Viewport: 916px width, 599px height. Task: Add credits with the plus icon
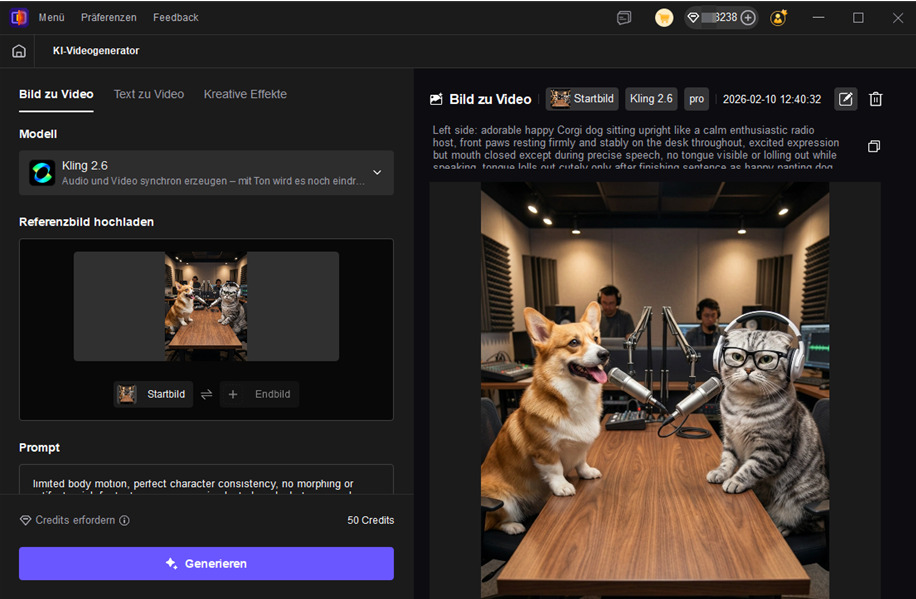click(748, 18)
